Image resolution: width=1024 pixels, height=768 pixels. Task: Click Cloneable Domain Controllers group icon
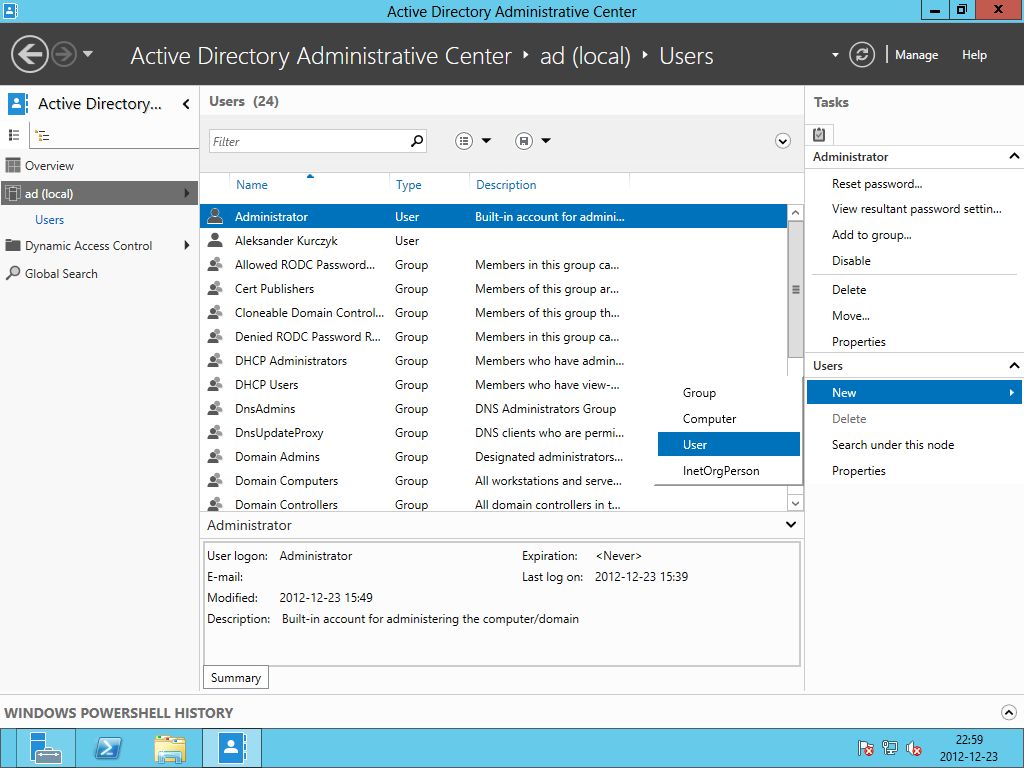215,313
